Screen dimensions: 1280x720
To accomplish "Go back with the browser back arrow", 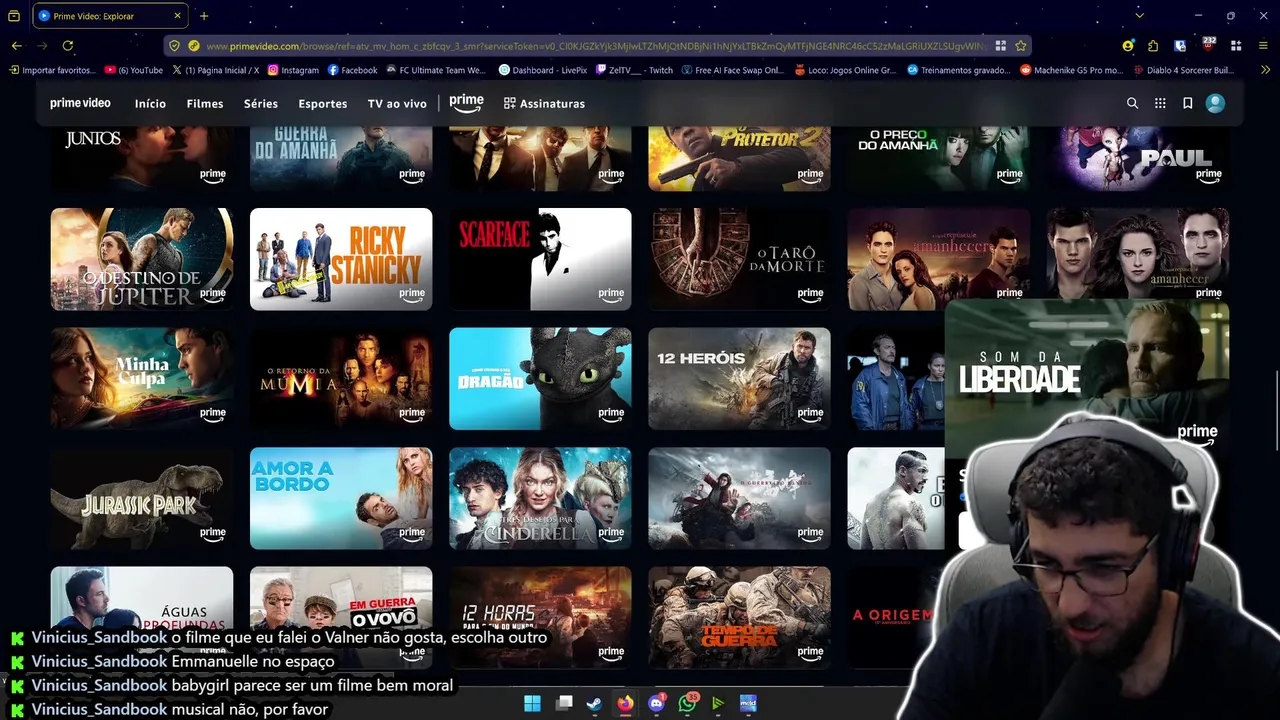I will tap(16, 46).
